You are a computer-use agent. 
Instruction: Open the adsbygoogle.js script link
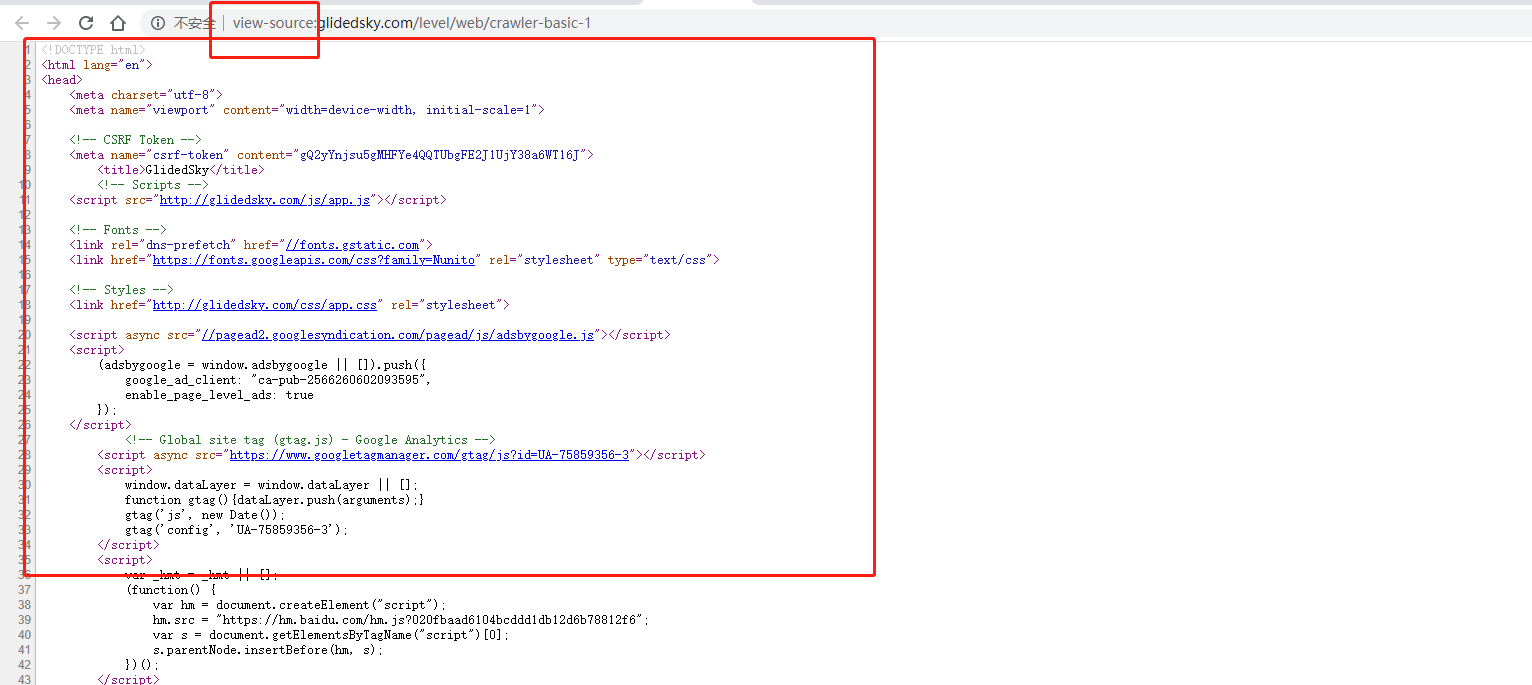[x=398, y=335]
